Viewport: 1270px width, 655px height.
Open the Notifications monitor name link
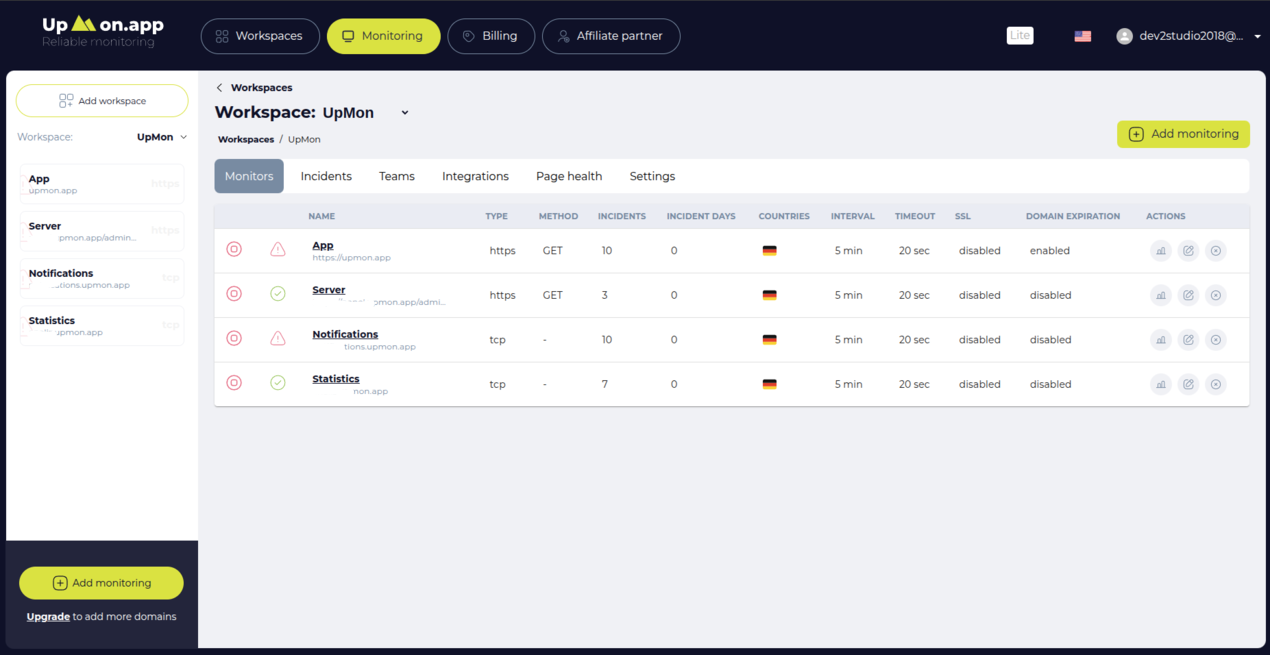tap(345, 334)
